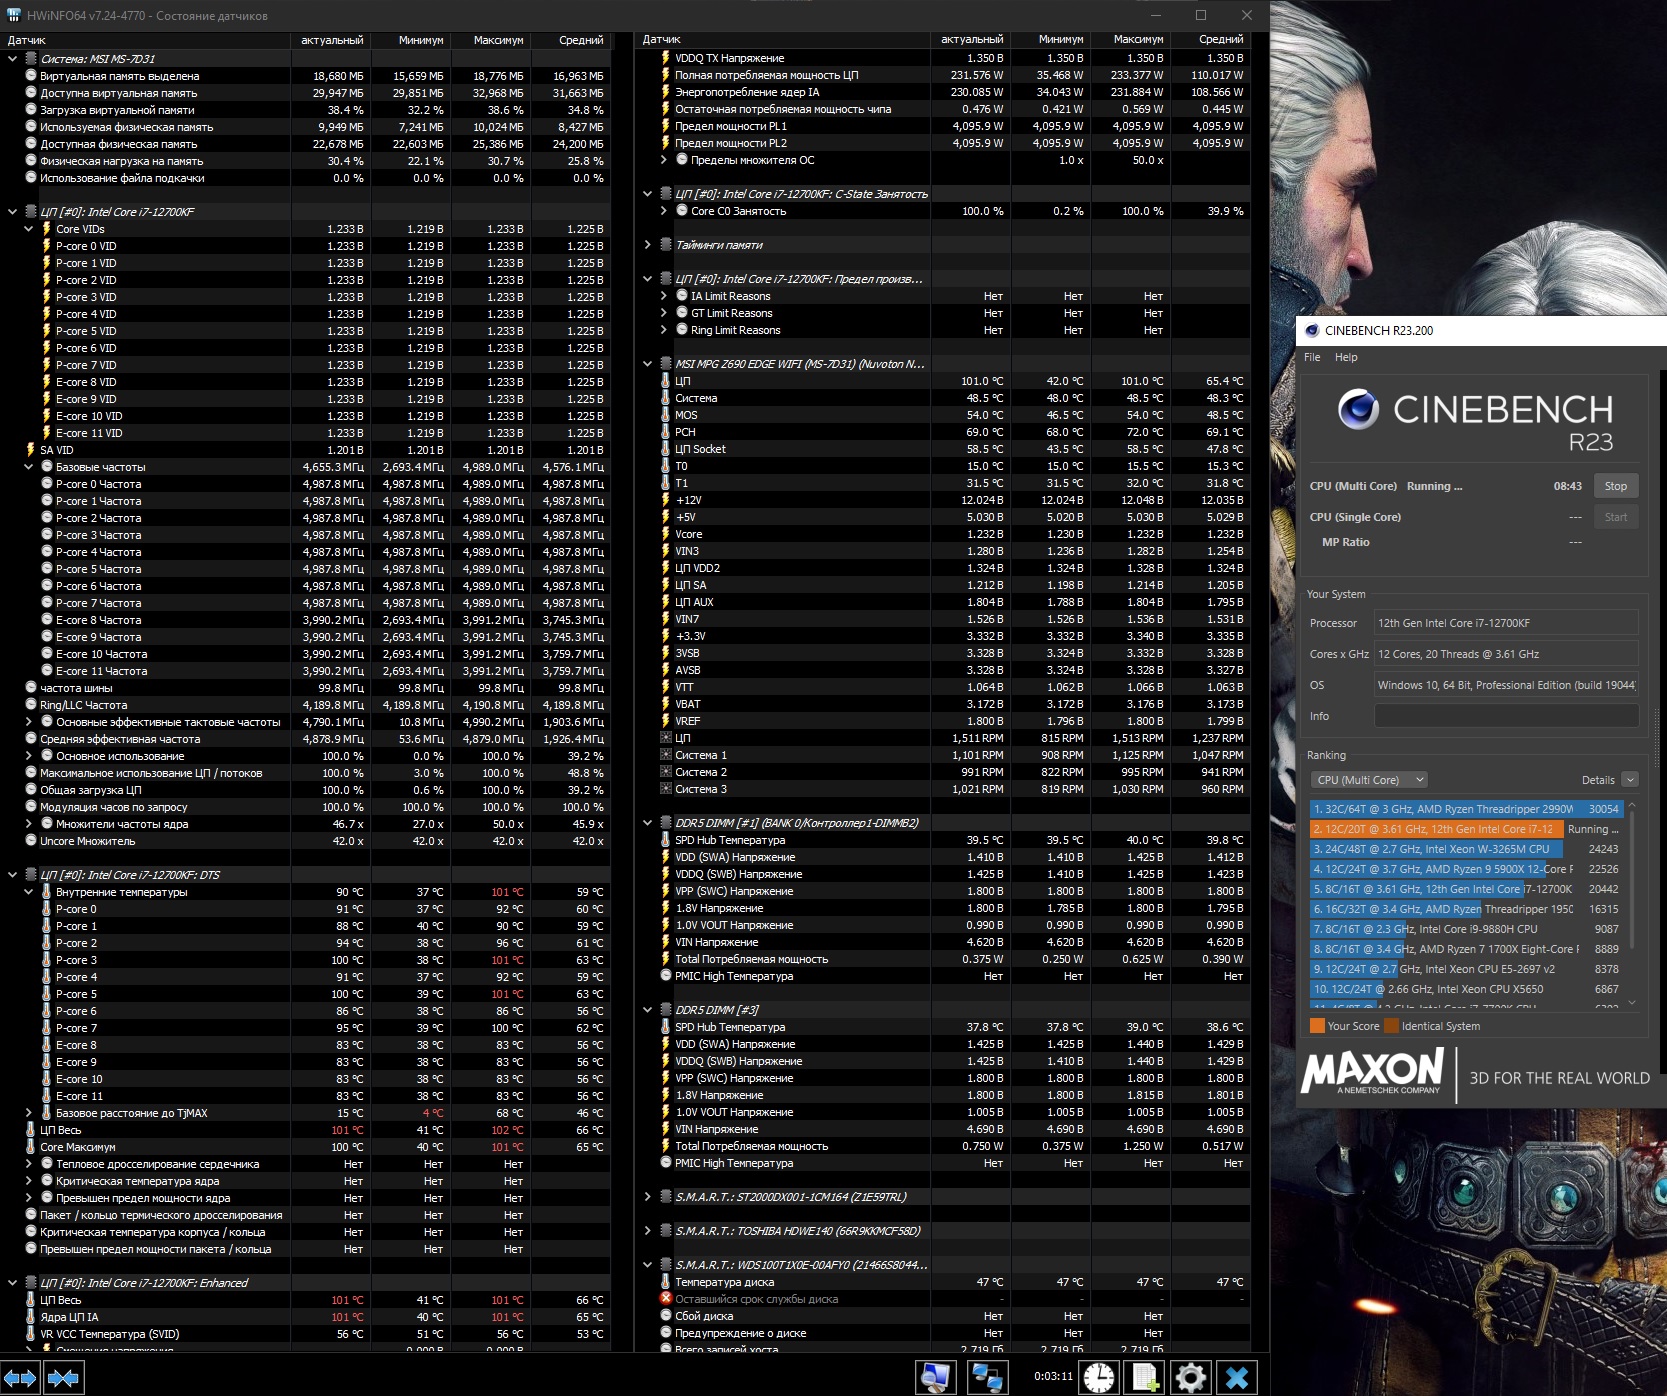Expand the Пределы множителя OC node

coord(664,160)
